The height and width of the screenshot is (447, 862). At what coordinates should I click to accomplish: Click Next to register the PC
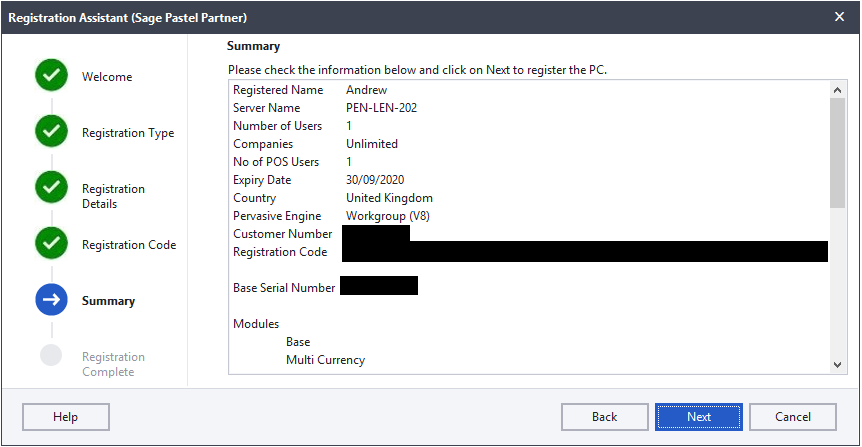tap(699, 417)
